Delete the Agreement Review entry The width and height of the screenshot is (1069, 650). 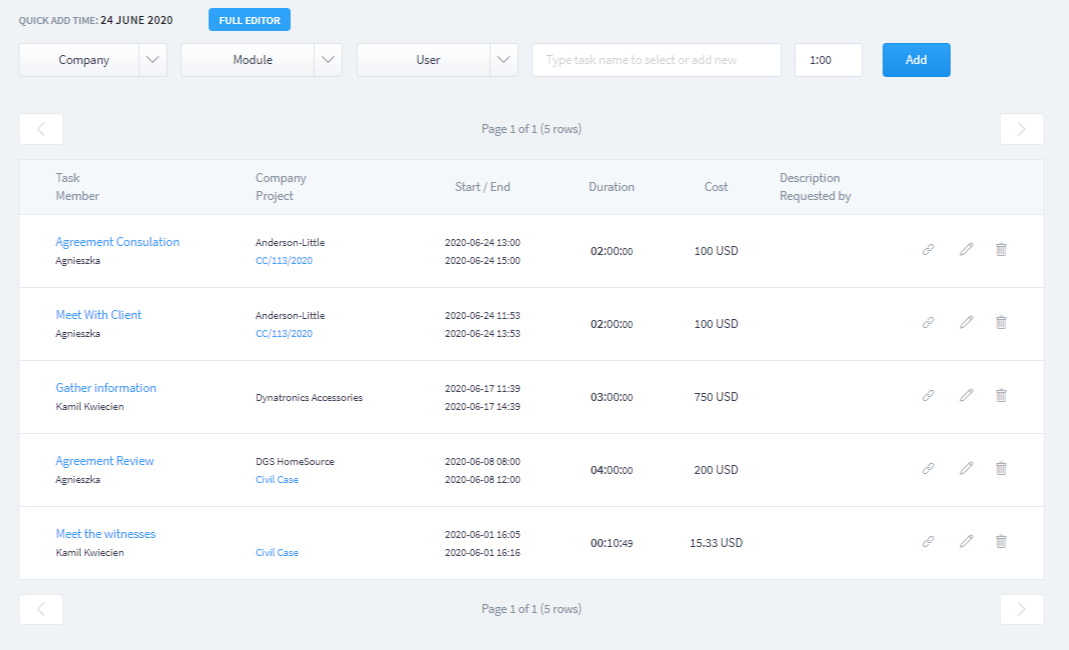coord(1001,468)
